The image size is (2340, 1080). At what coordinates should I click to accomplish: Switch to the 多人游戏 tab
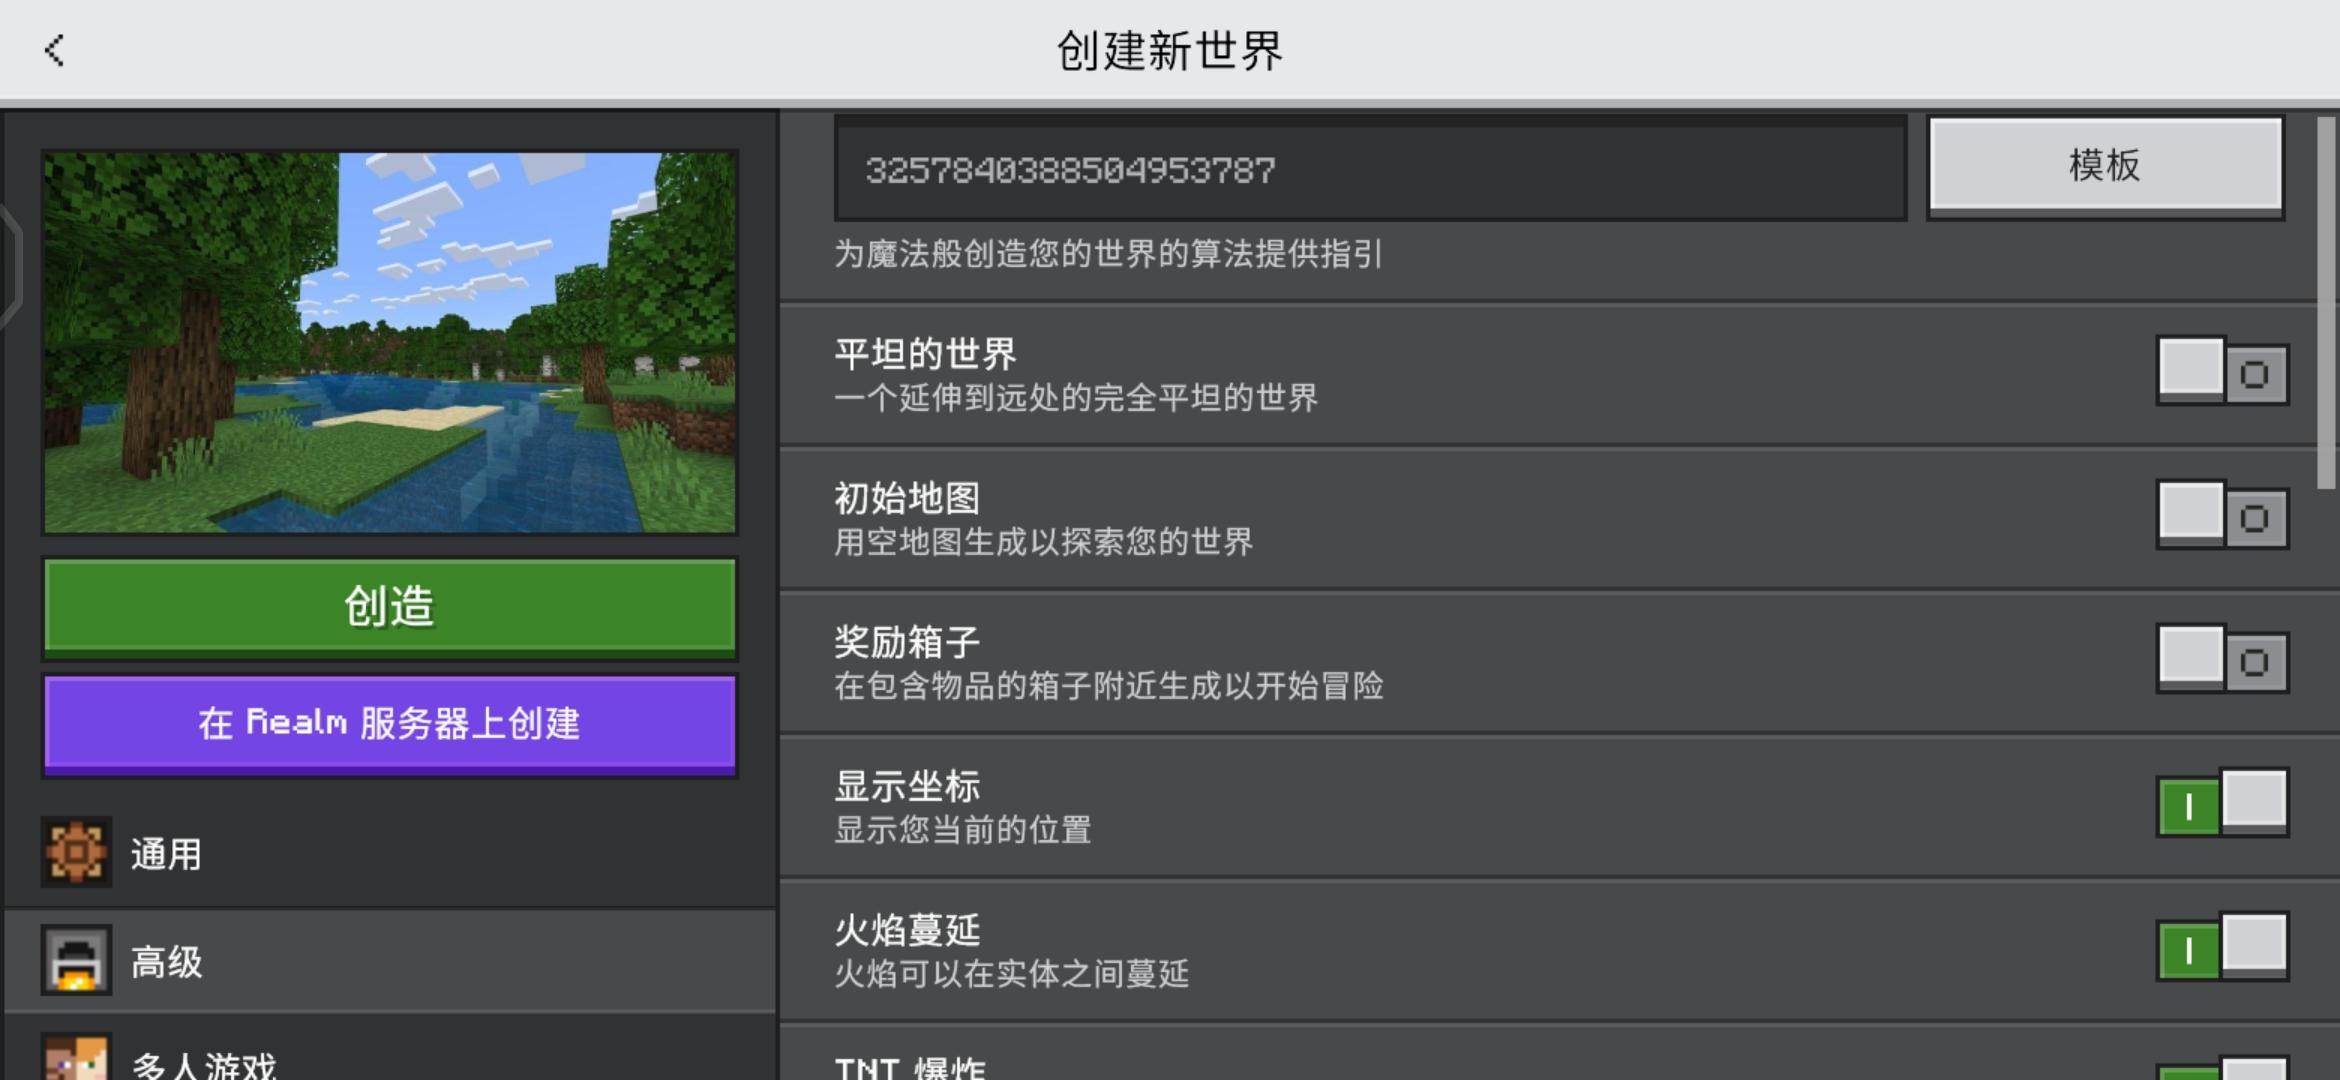[x=390, y=1050]
